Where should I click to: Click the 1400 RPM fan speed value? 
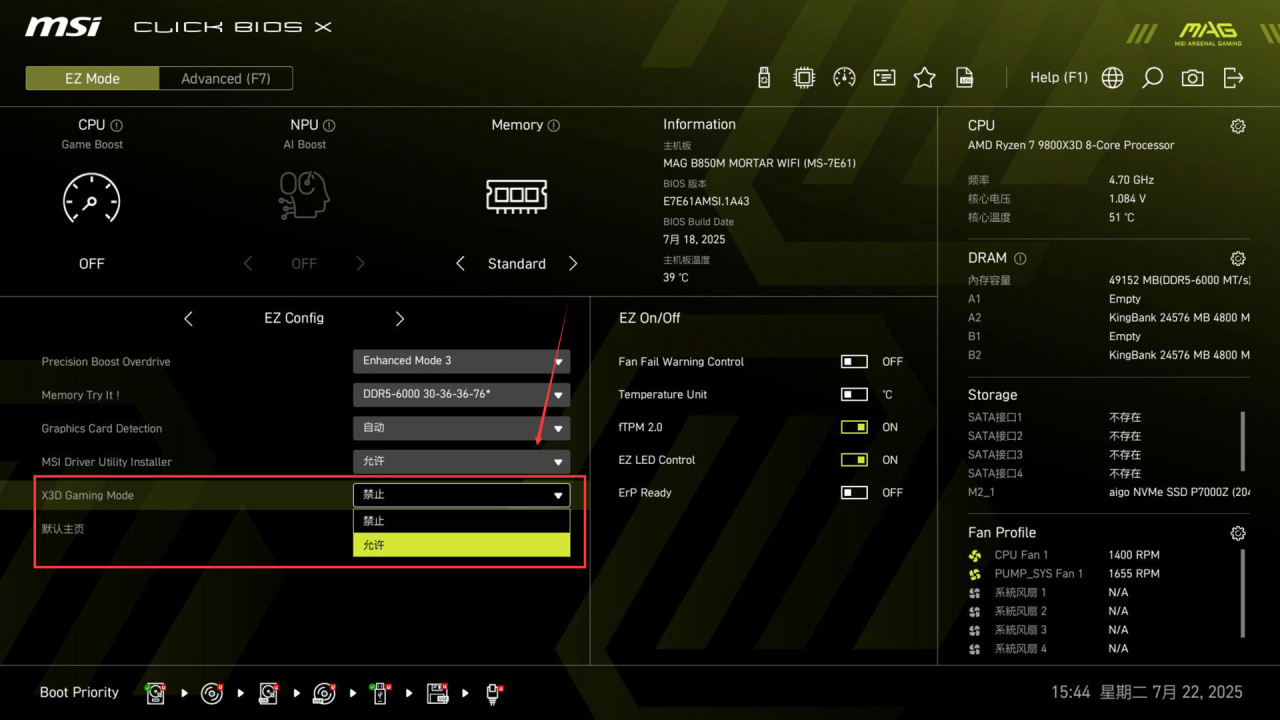[x=1134, y=555]
